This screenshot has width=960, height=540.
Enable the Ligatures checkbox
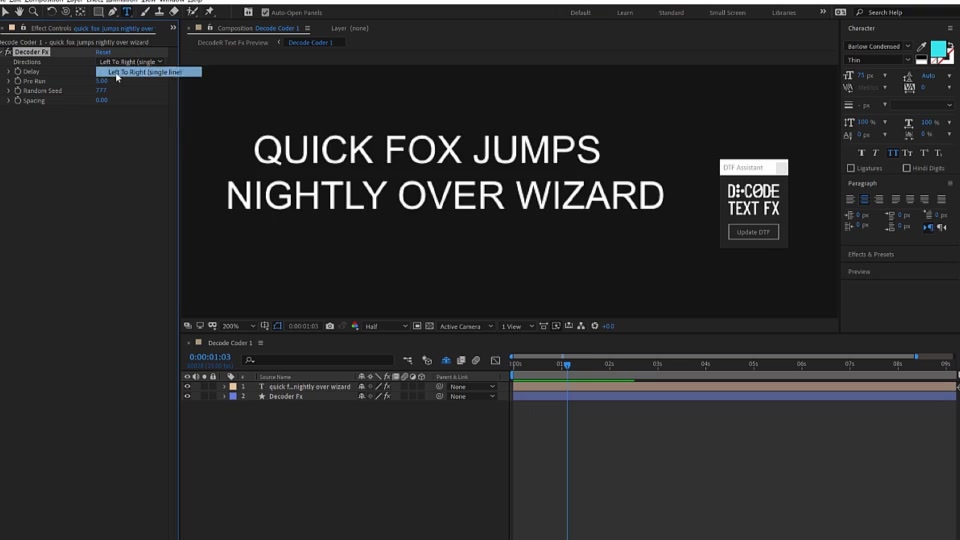point(850,168)
